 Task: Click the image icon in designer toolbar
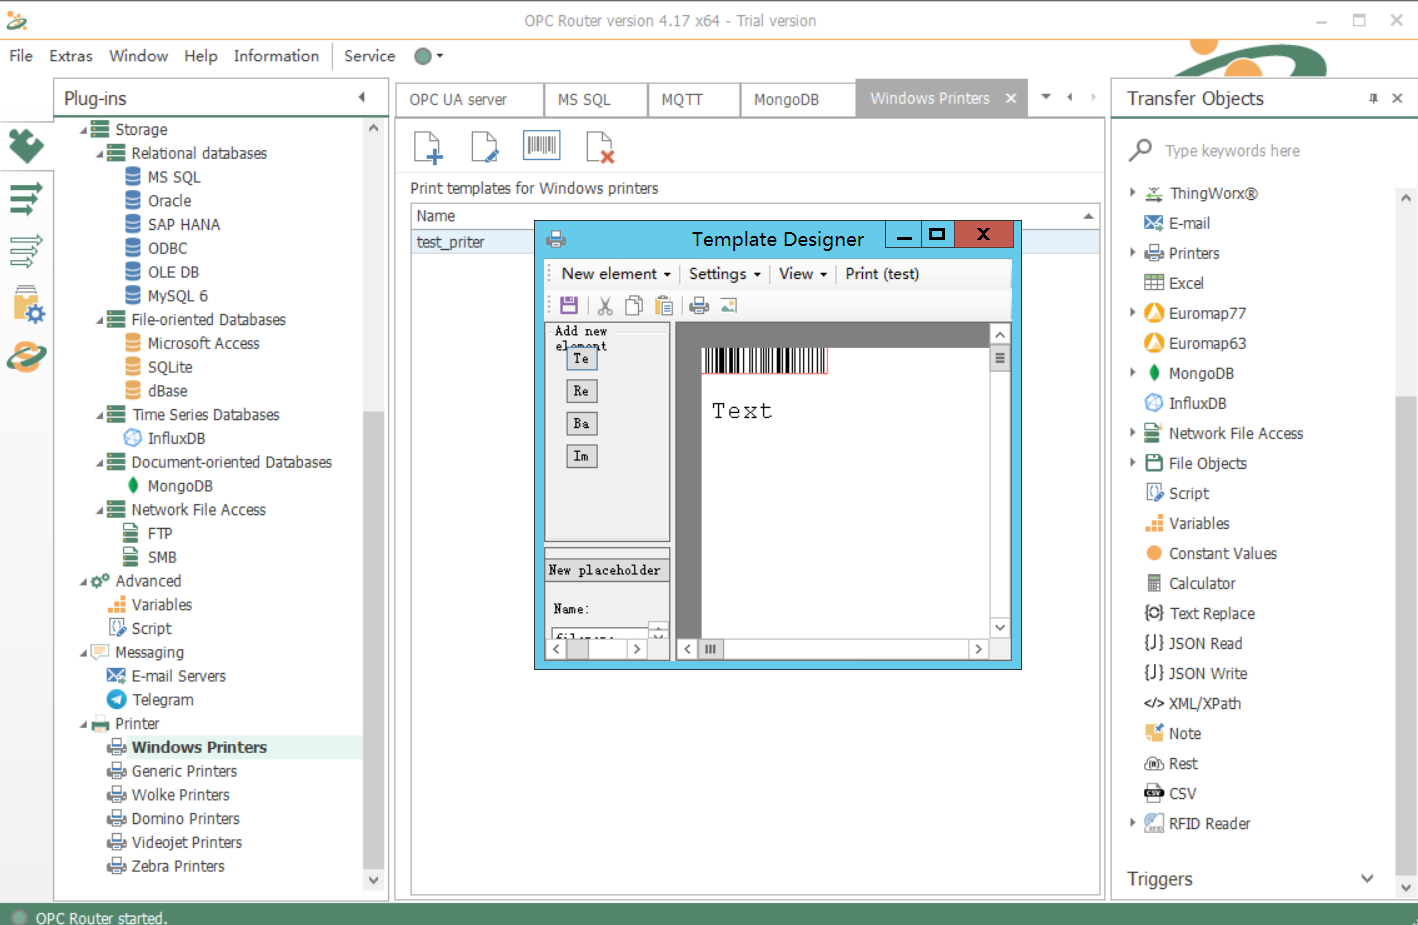click(729, 306)
